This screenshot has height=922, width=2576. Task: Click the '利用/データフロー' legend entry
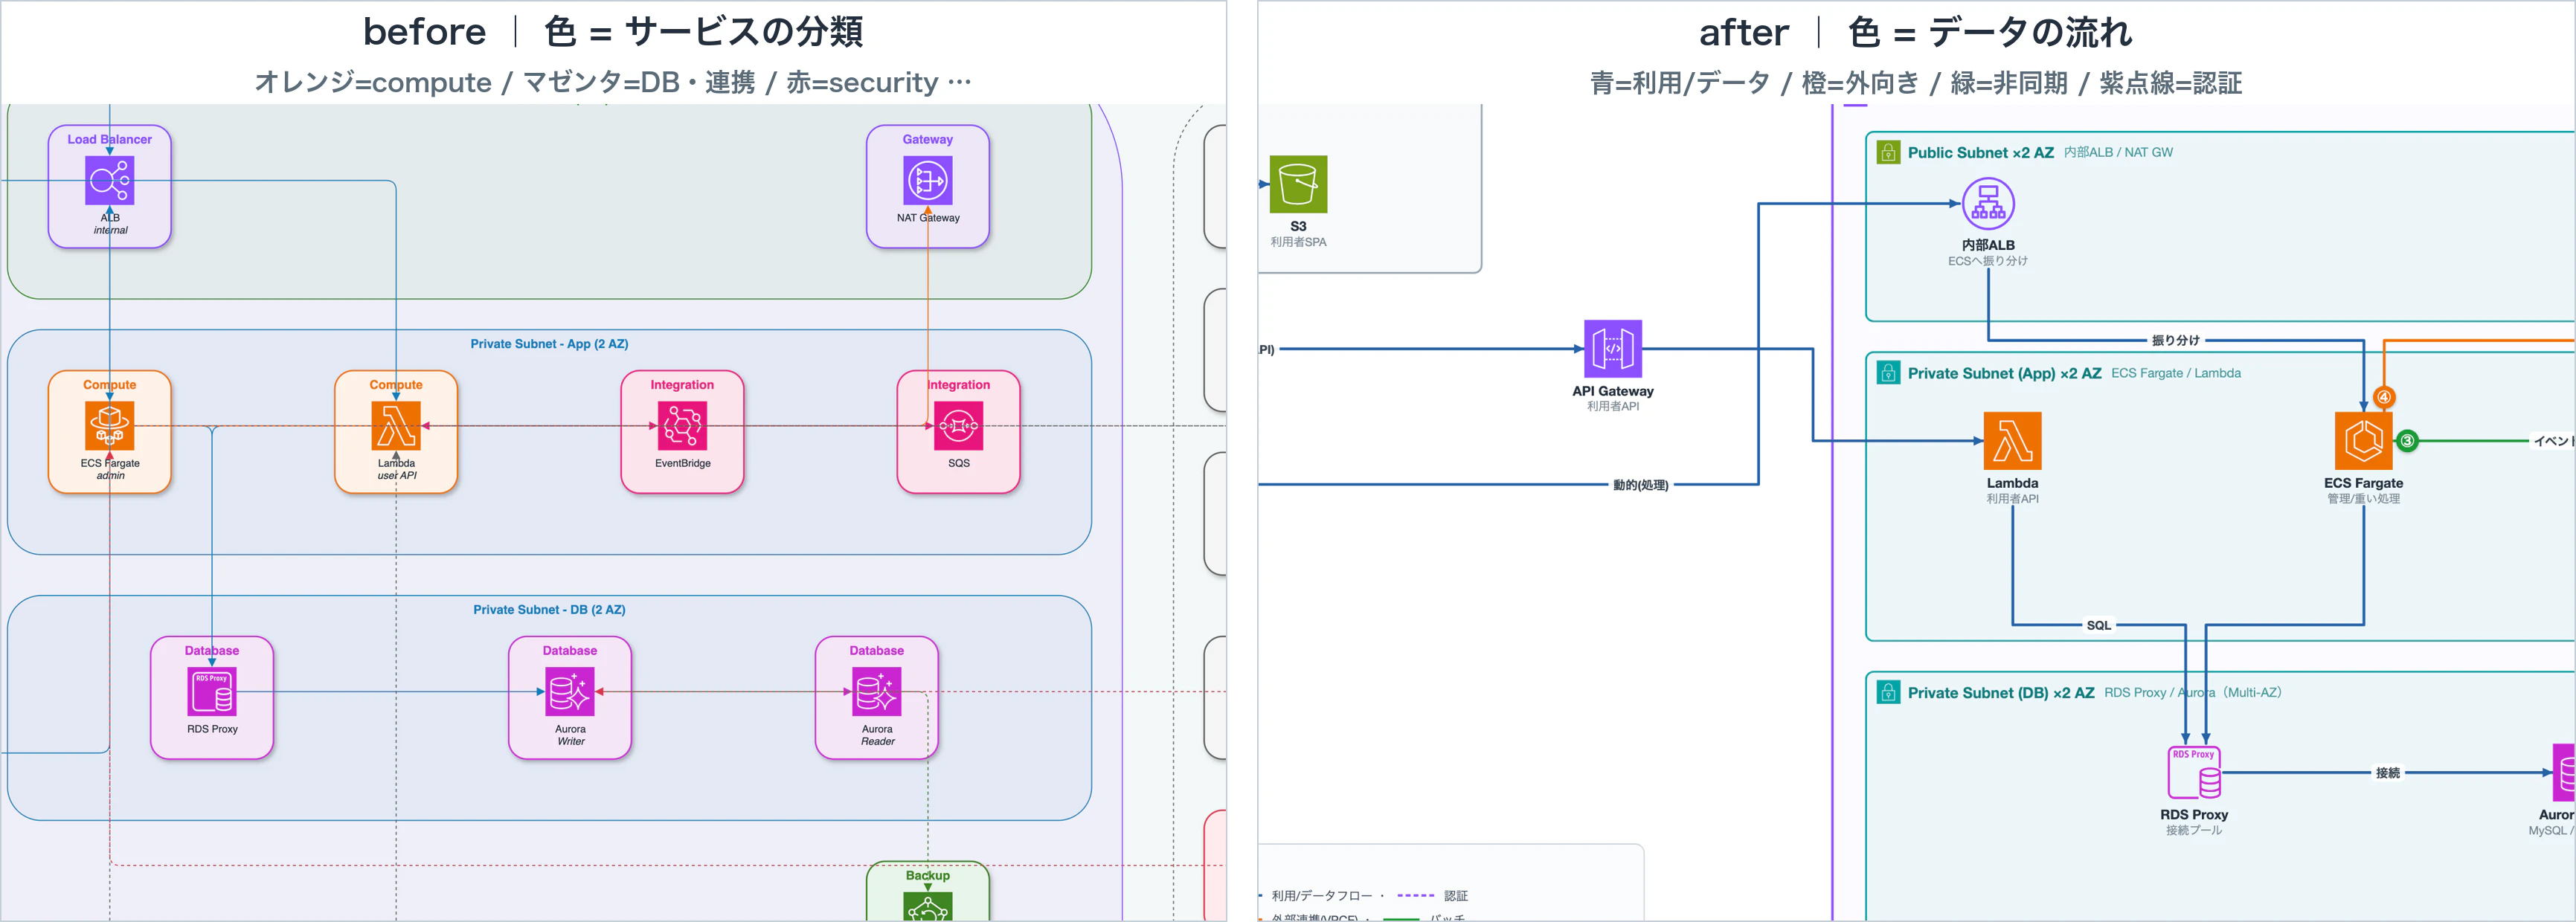[x=1321, y=896]
